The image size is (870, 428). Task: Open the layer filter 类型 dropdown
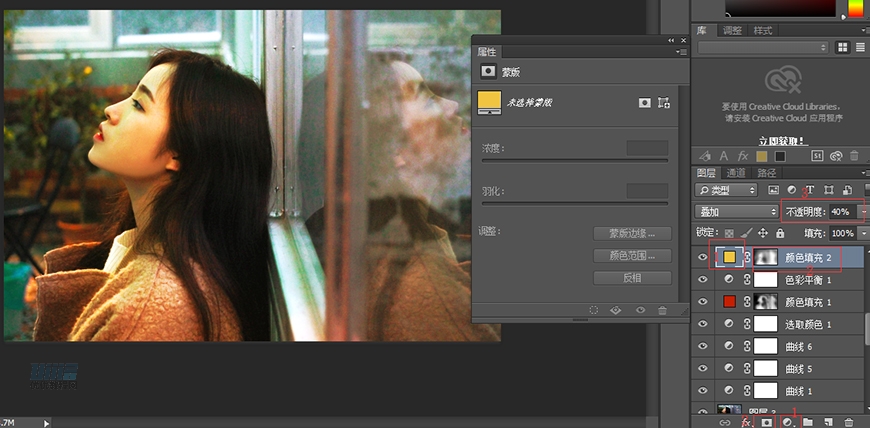tap(726, 190)
